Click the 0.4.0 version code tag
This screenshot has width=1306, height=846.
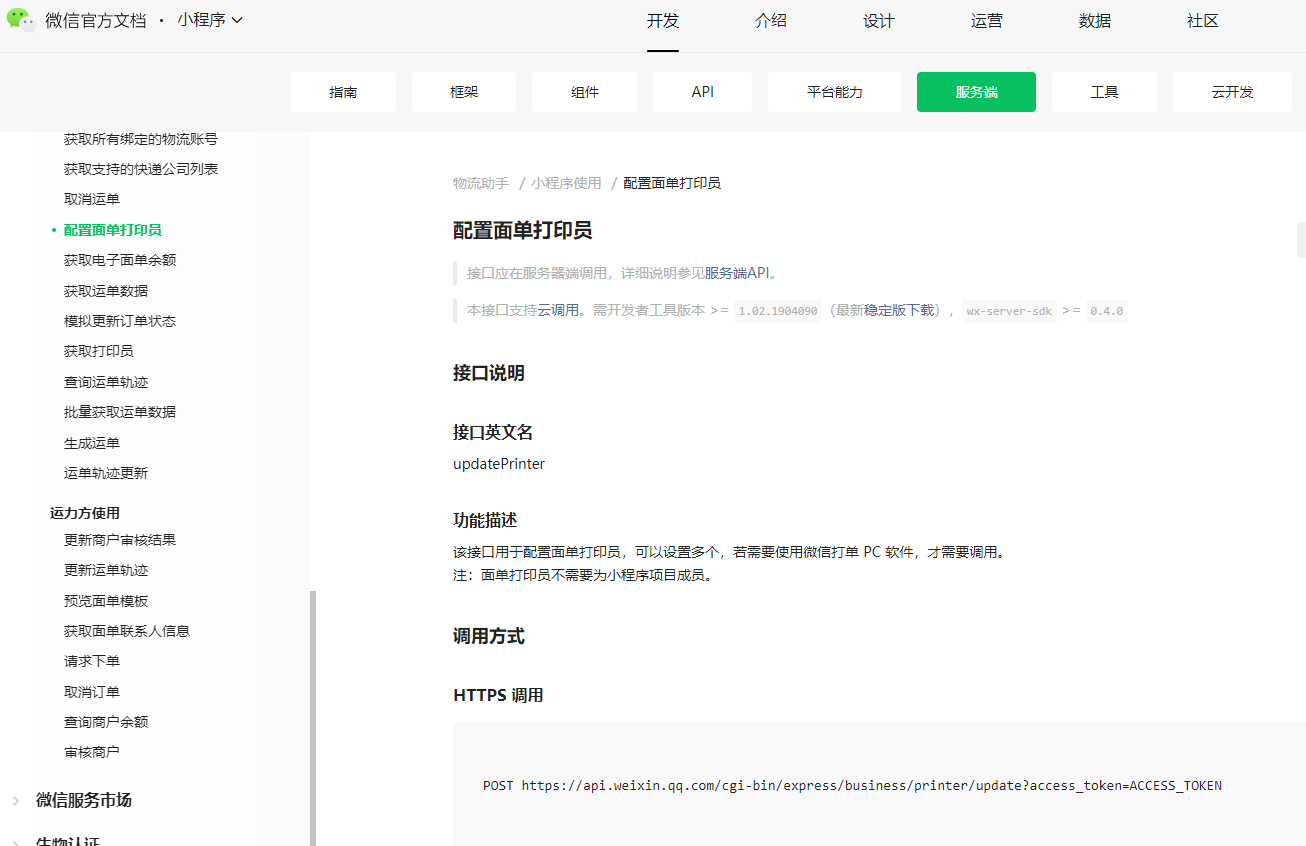(1107, 311)
